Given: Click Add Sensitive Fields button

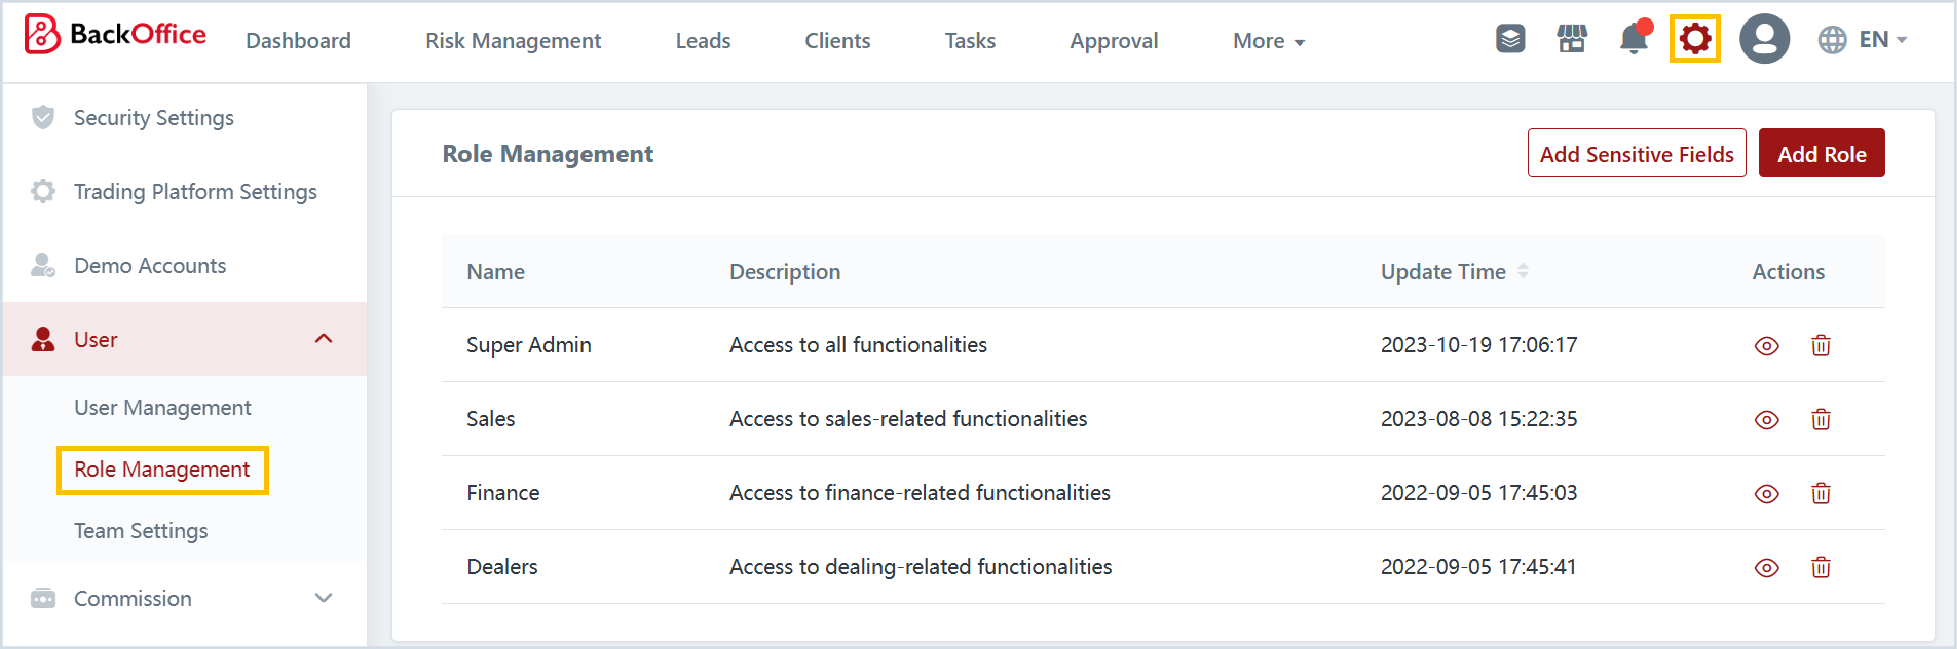Looking at the screenshot, I should (1636, 153).
